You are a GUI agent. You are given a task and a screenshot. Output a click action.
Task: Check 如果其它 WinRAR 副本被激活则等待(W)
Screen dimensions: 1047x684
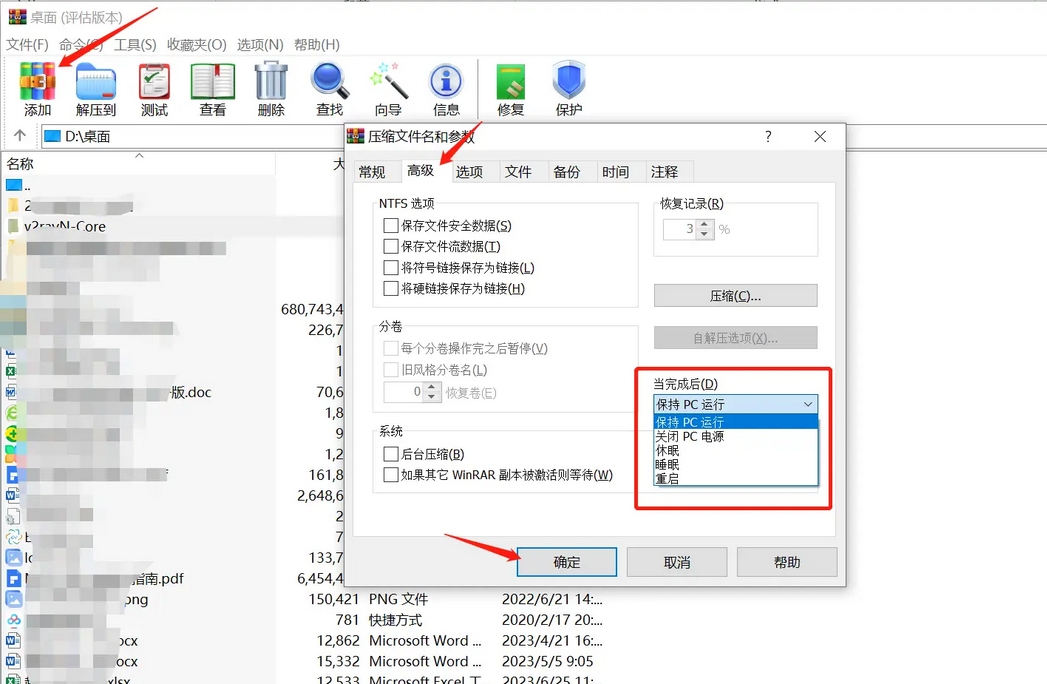[391, 475]
